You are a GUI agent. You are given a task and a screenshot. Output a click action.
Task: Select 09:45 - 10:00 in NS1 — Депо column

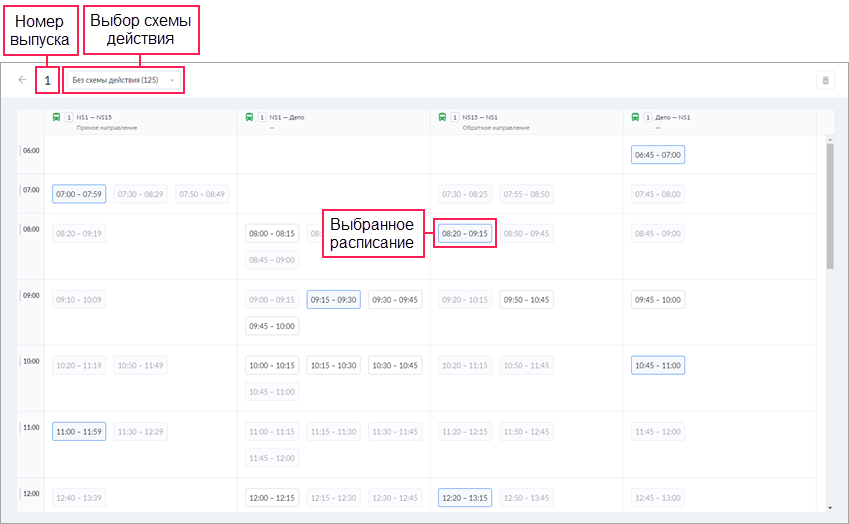272,326
